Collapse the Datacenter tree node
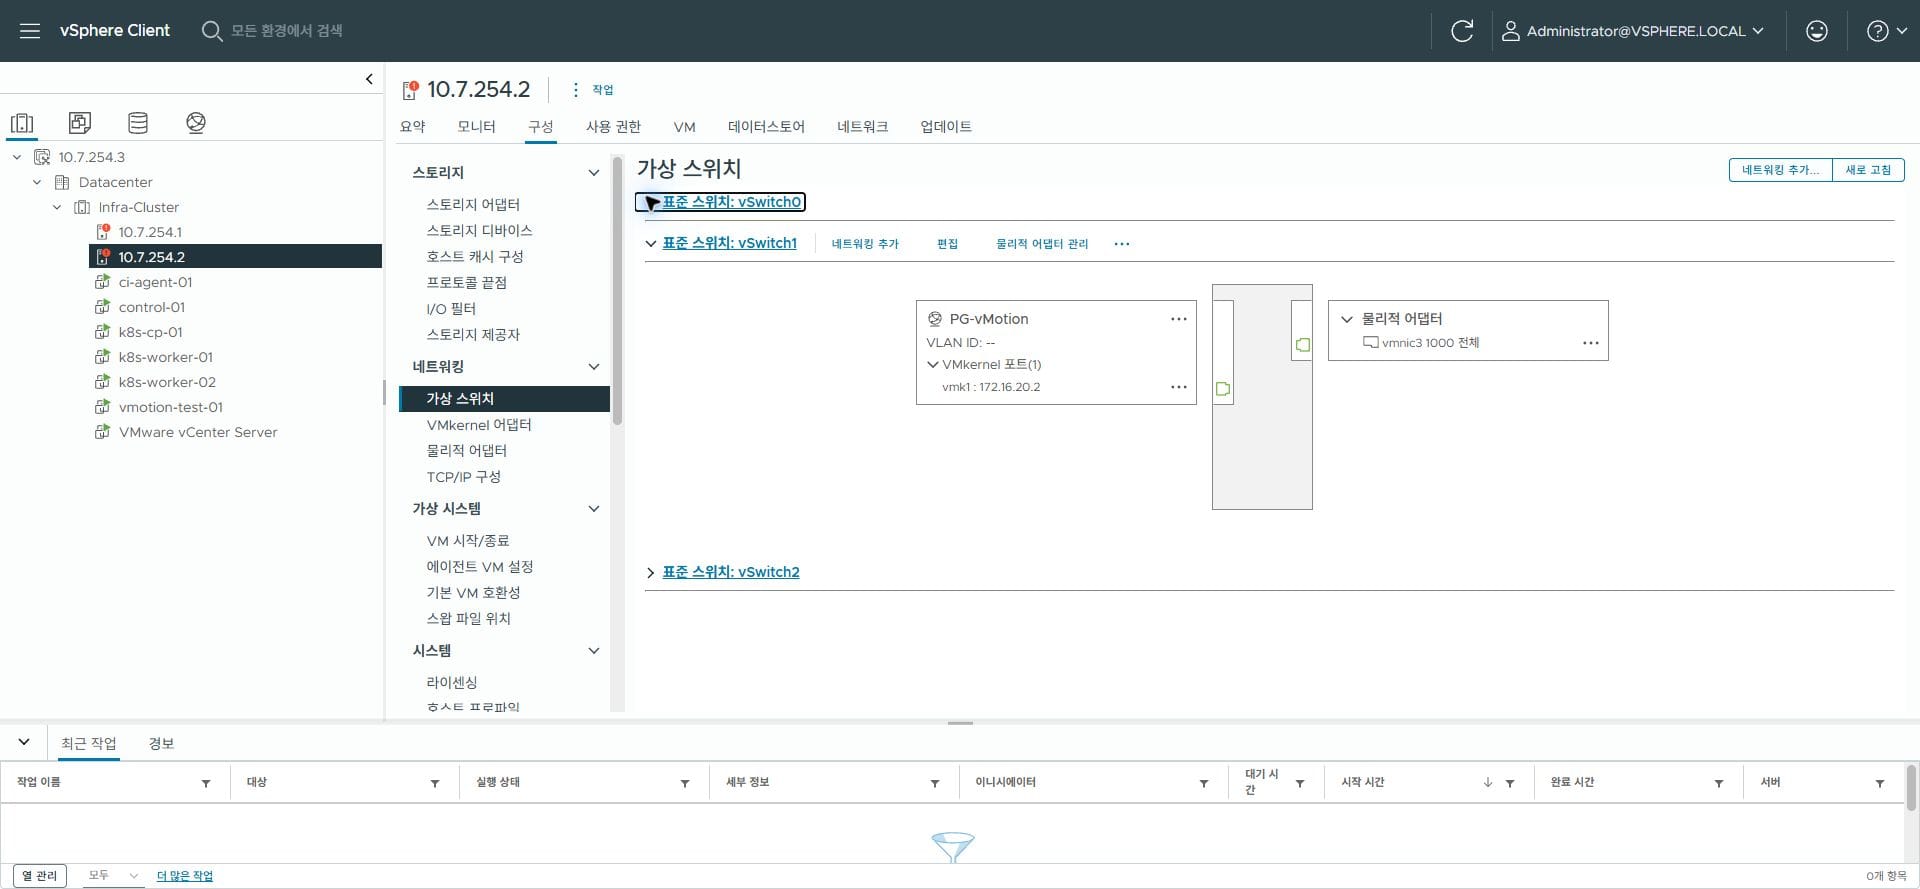This screenshot has height=889, width=1920. [x=37, y=182]
